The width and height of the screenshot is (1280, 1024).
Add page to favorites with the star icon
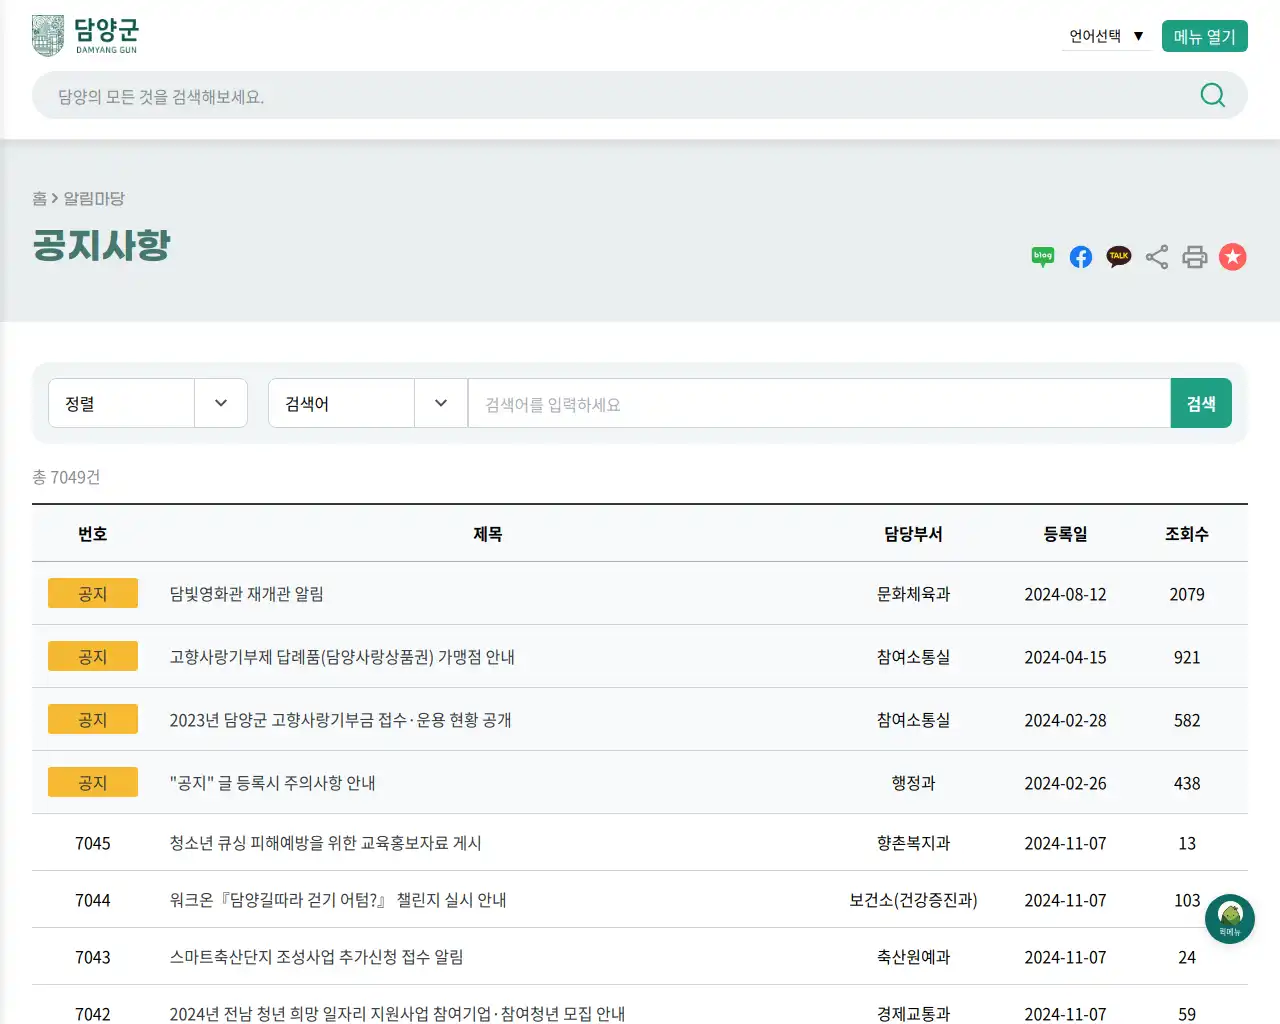1232,257
